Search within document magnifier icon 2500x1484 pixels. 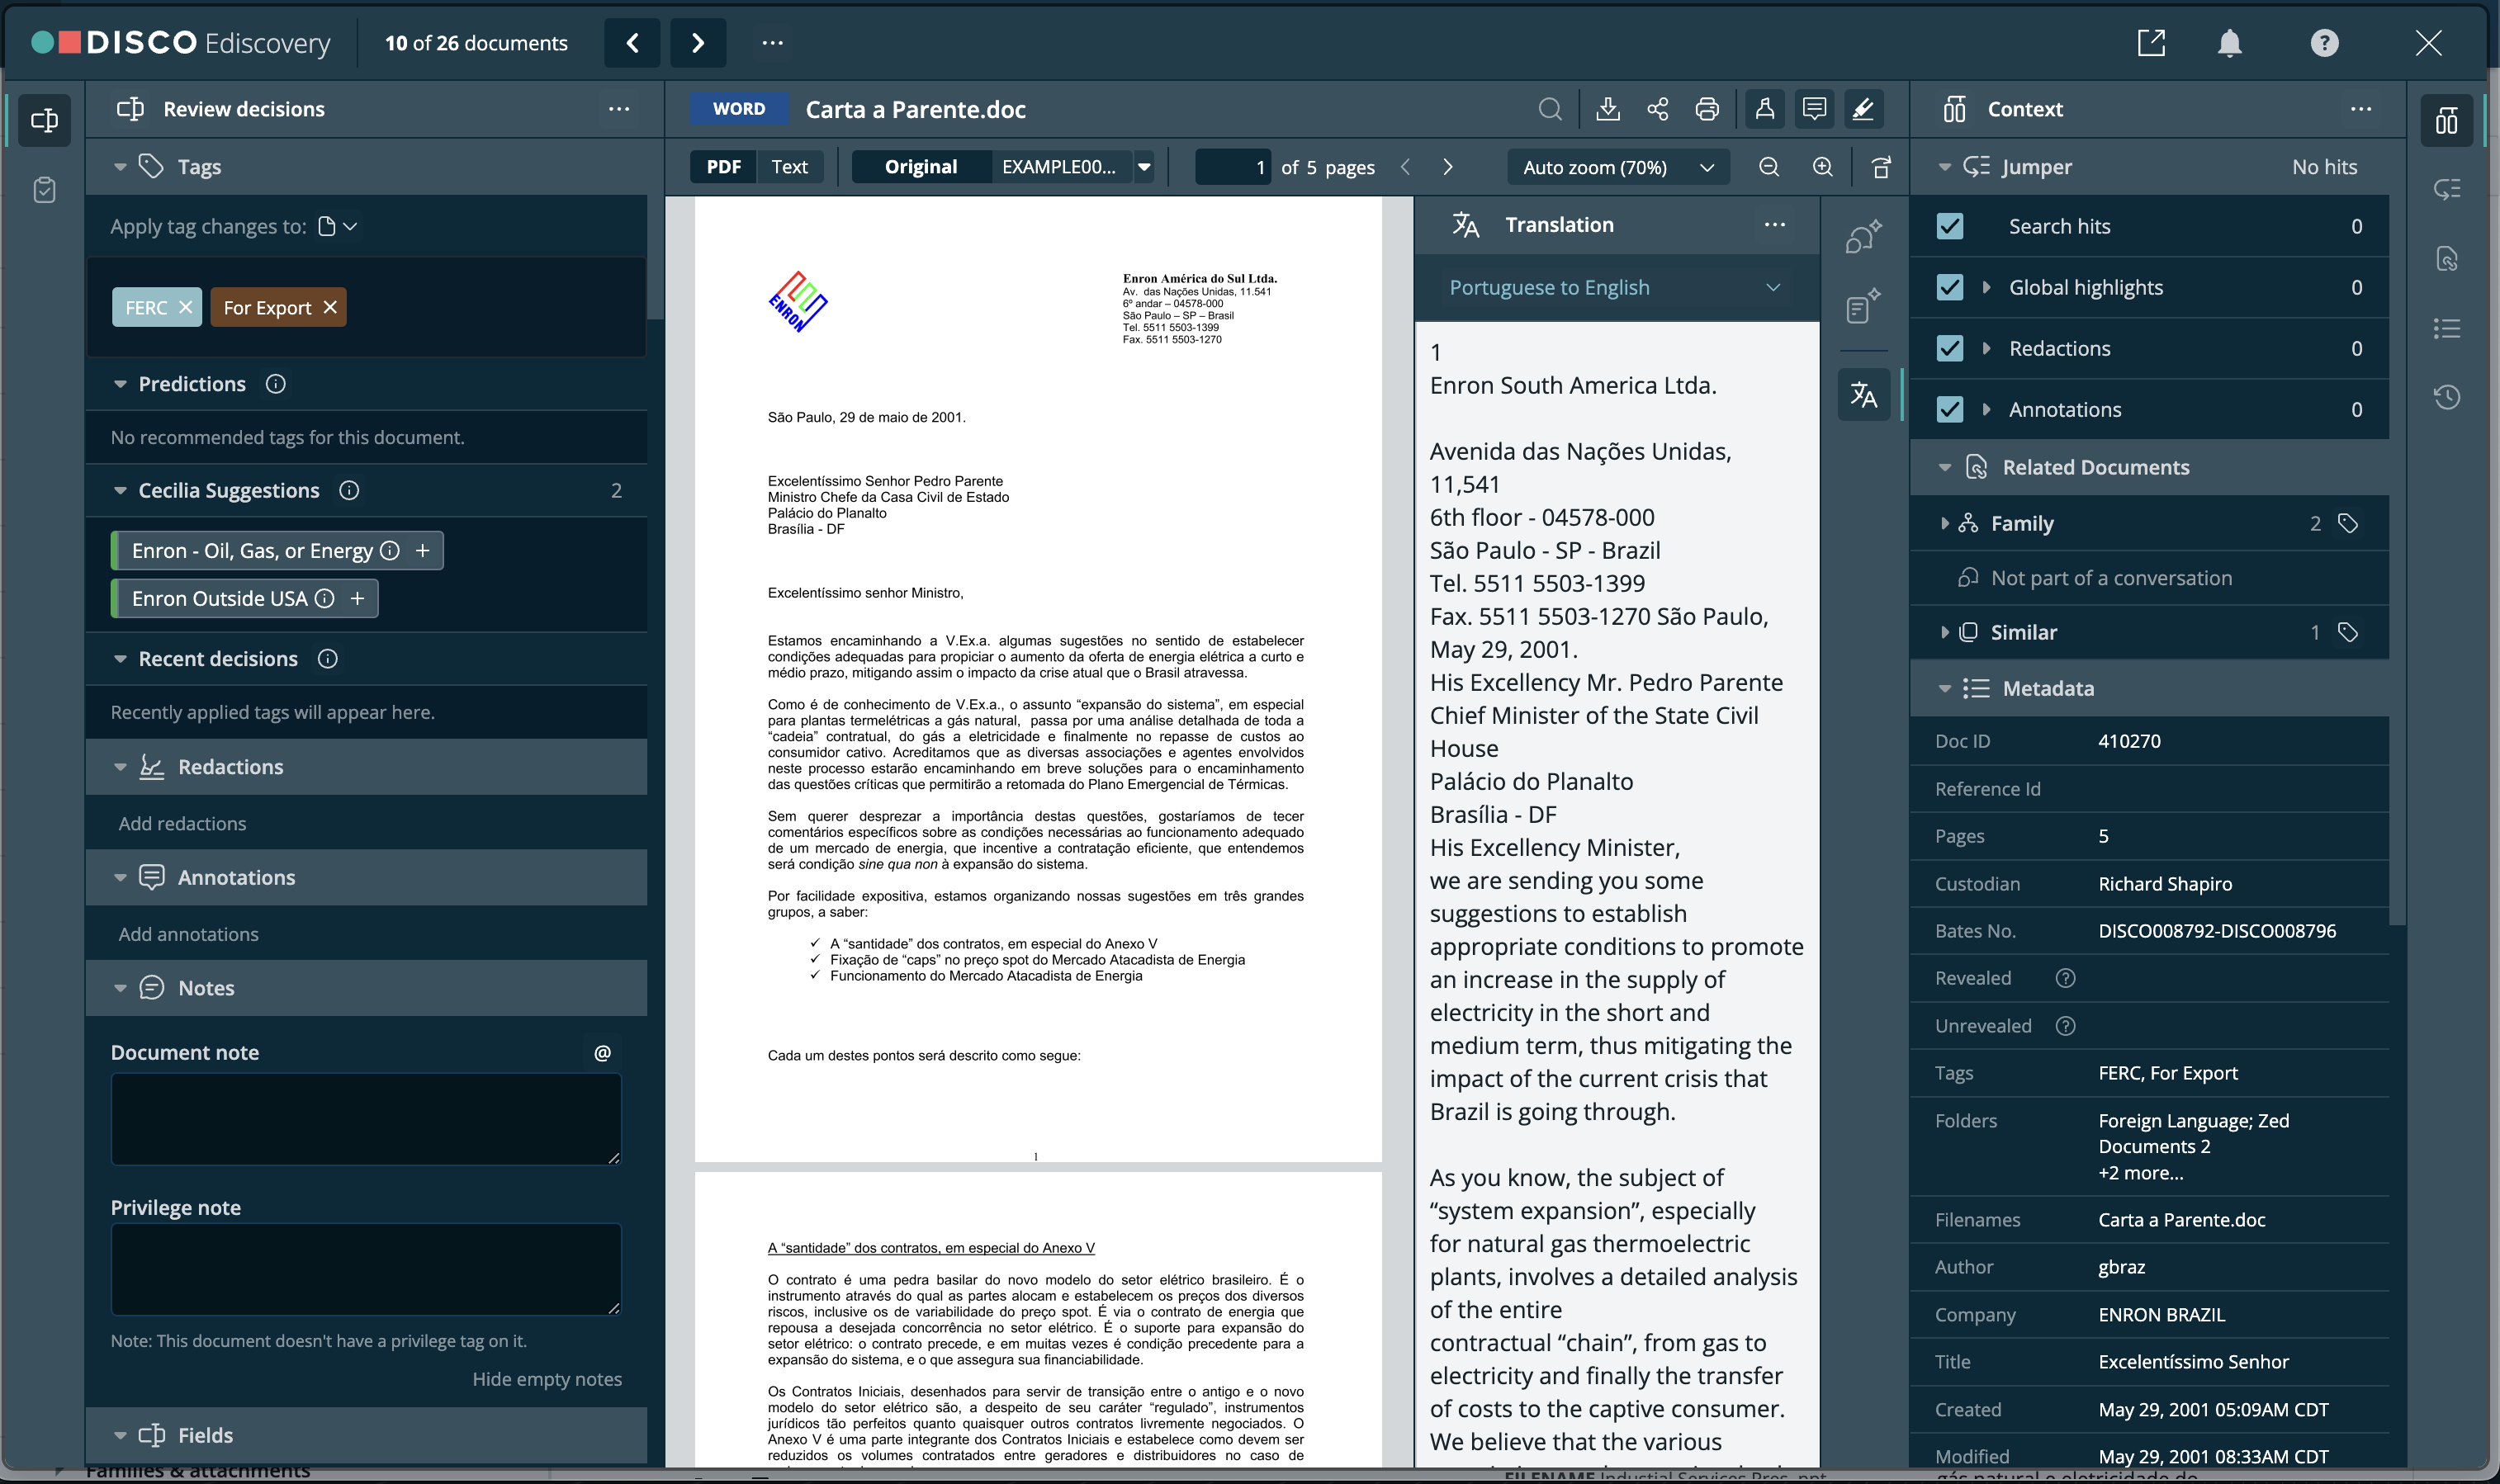click(1550, 109)
